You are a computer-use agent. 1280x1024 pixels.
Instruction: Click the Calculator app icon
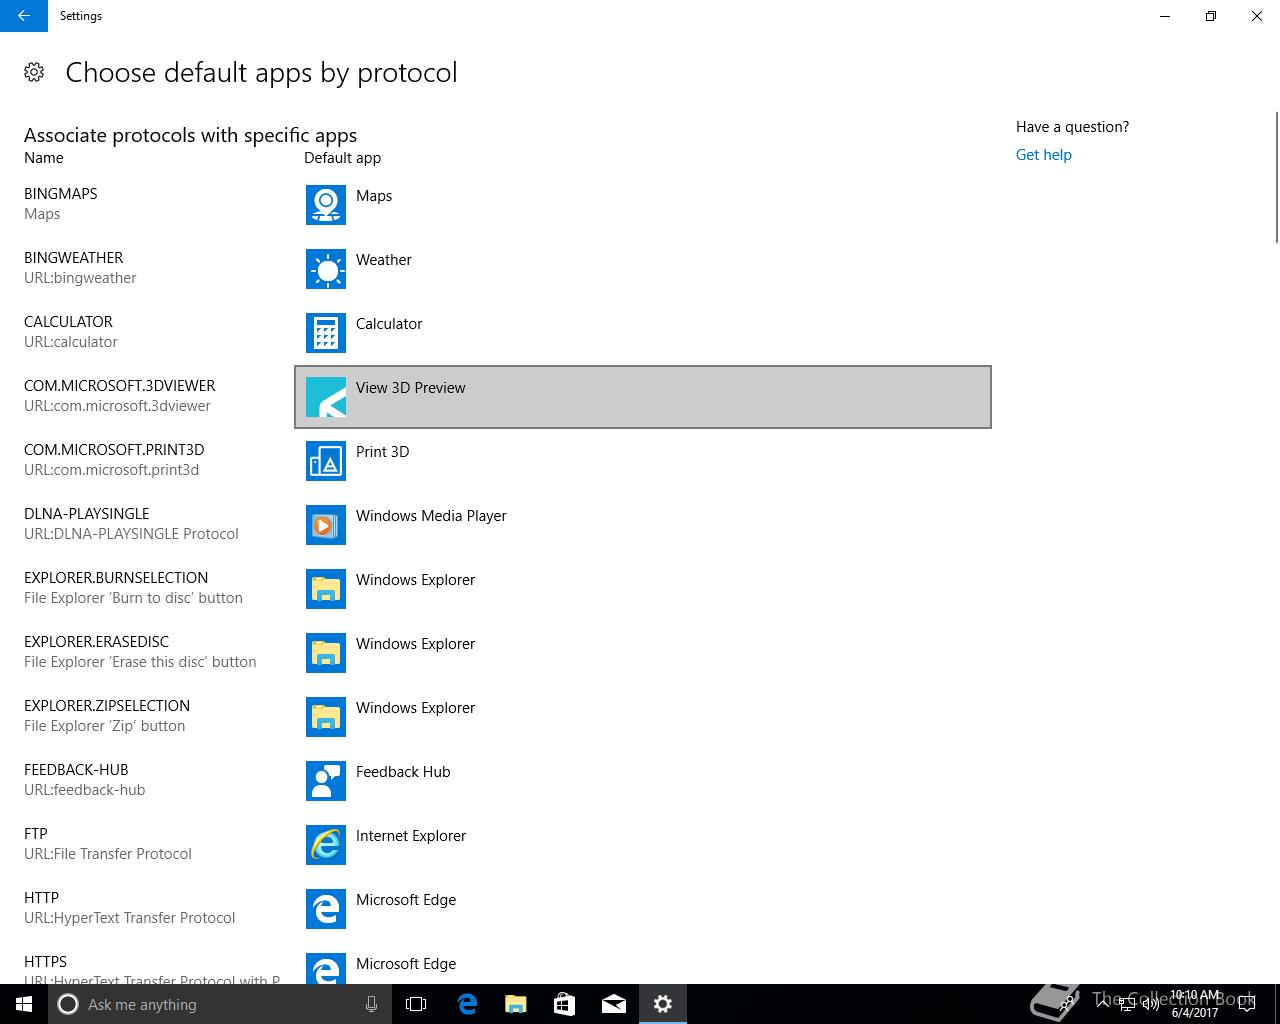(x=326, y=333)
